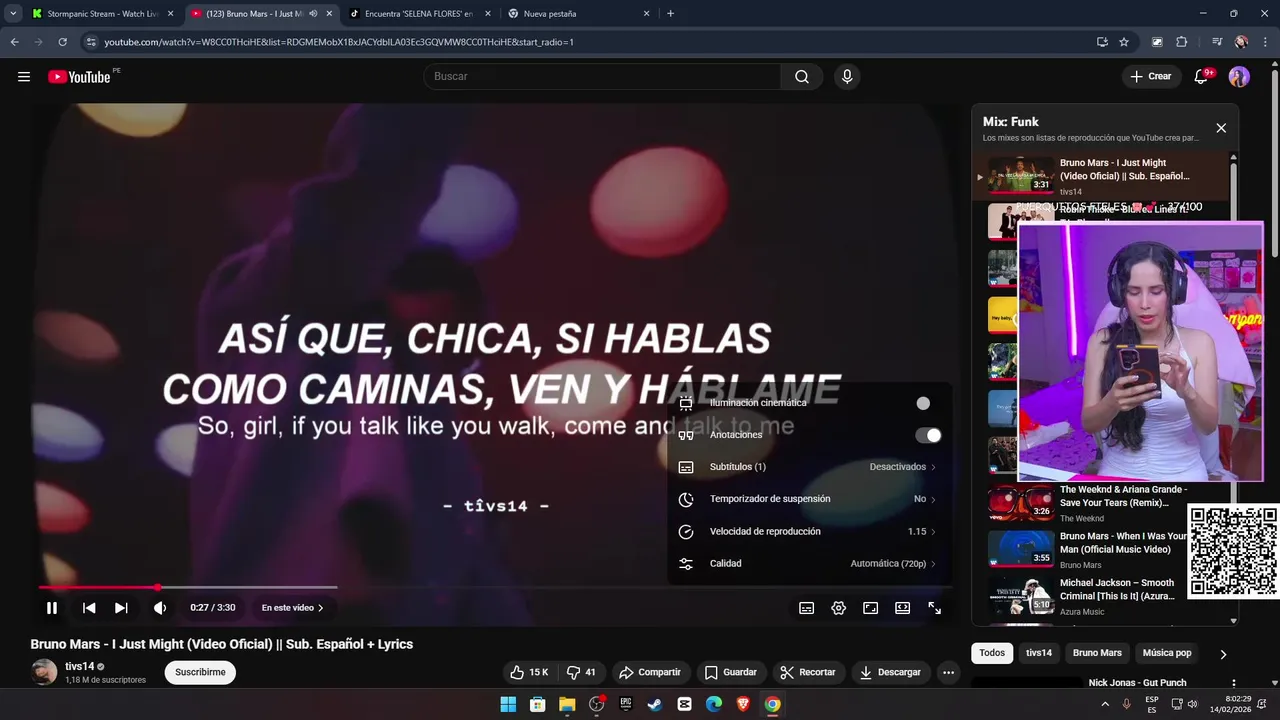Close the player settings gear menu
This screenshot has height=720, width=1280.
pos(839,608)
